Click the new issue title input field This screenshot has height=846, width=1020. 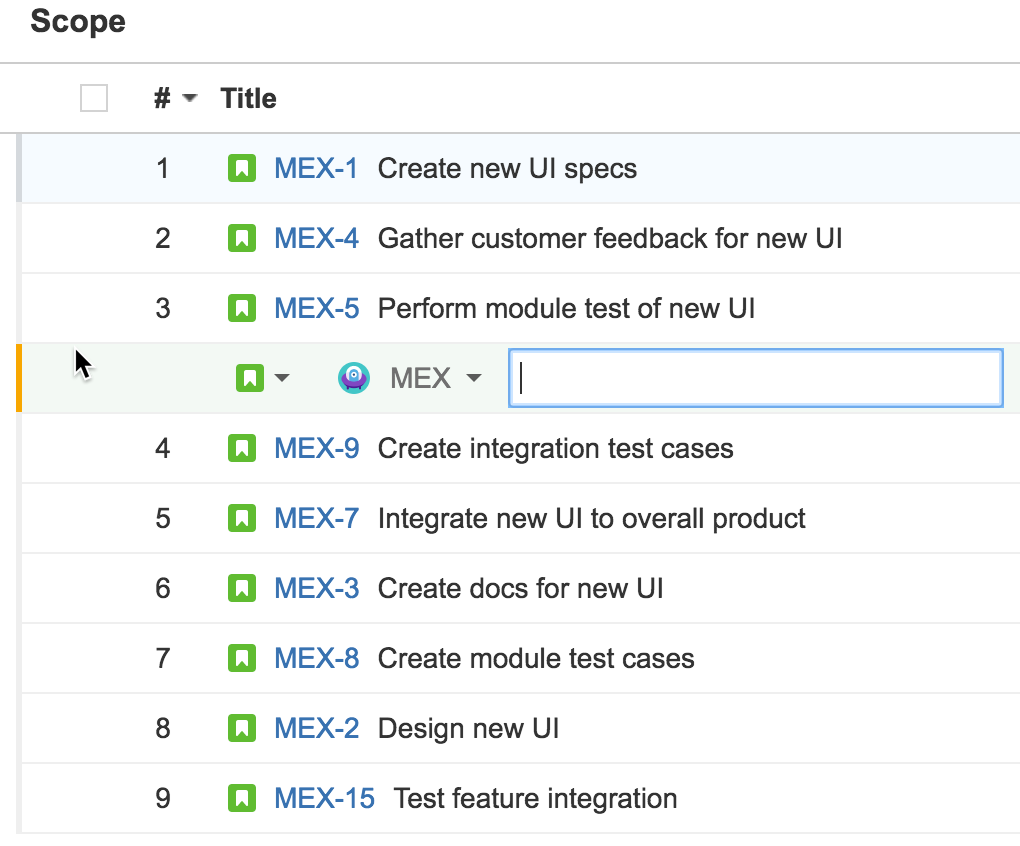click(x=755, y=378)
